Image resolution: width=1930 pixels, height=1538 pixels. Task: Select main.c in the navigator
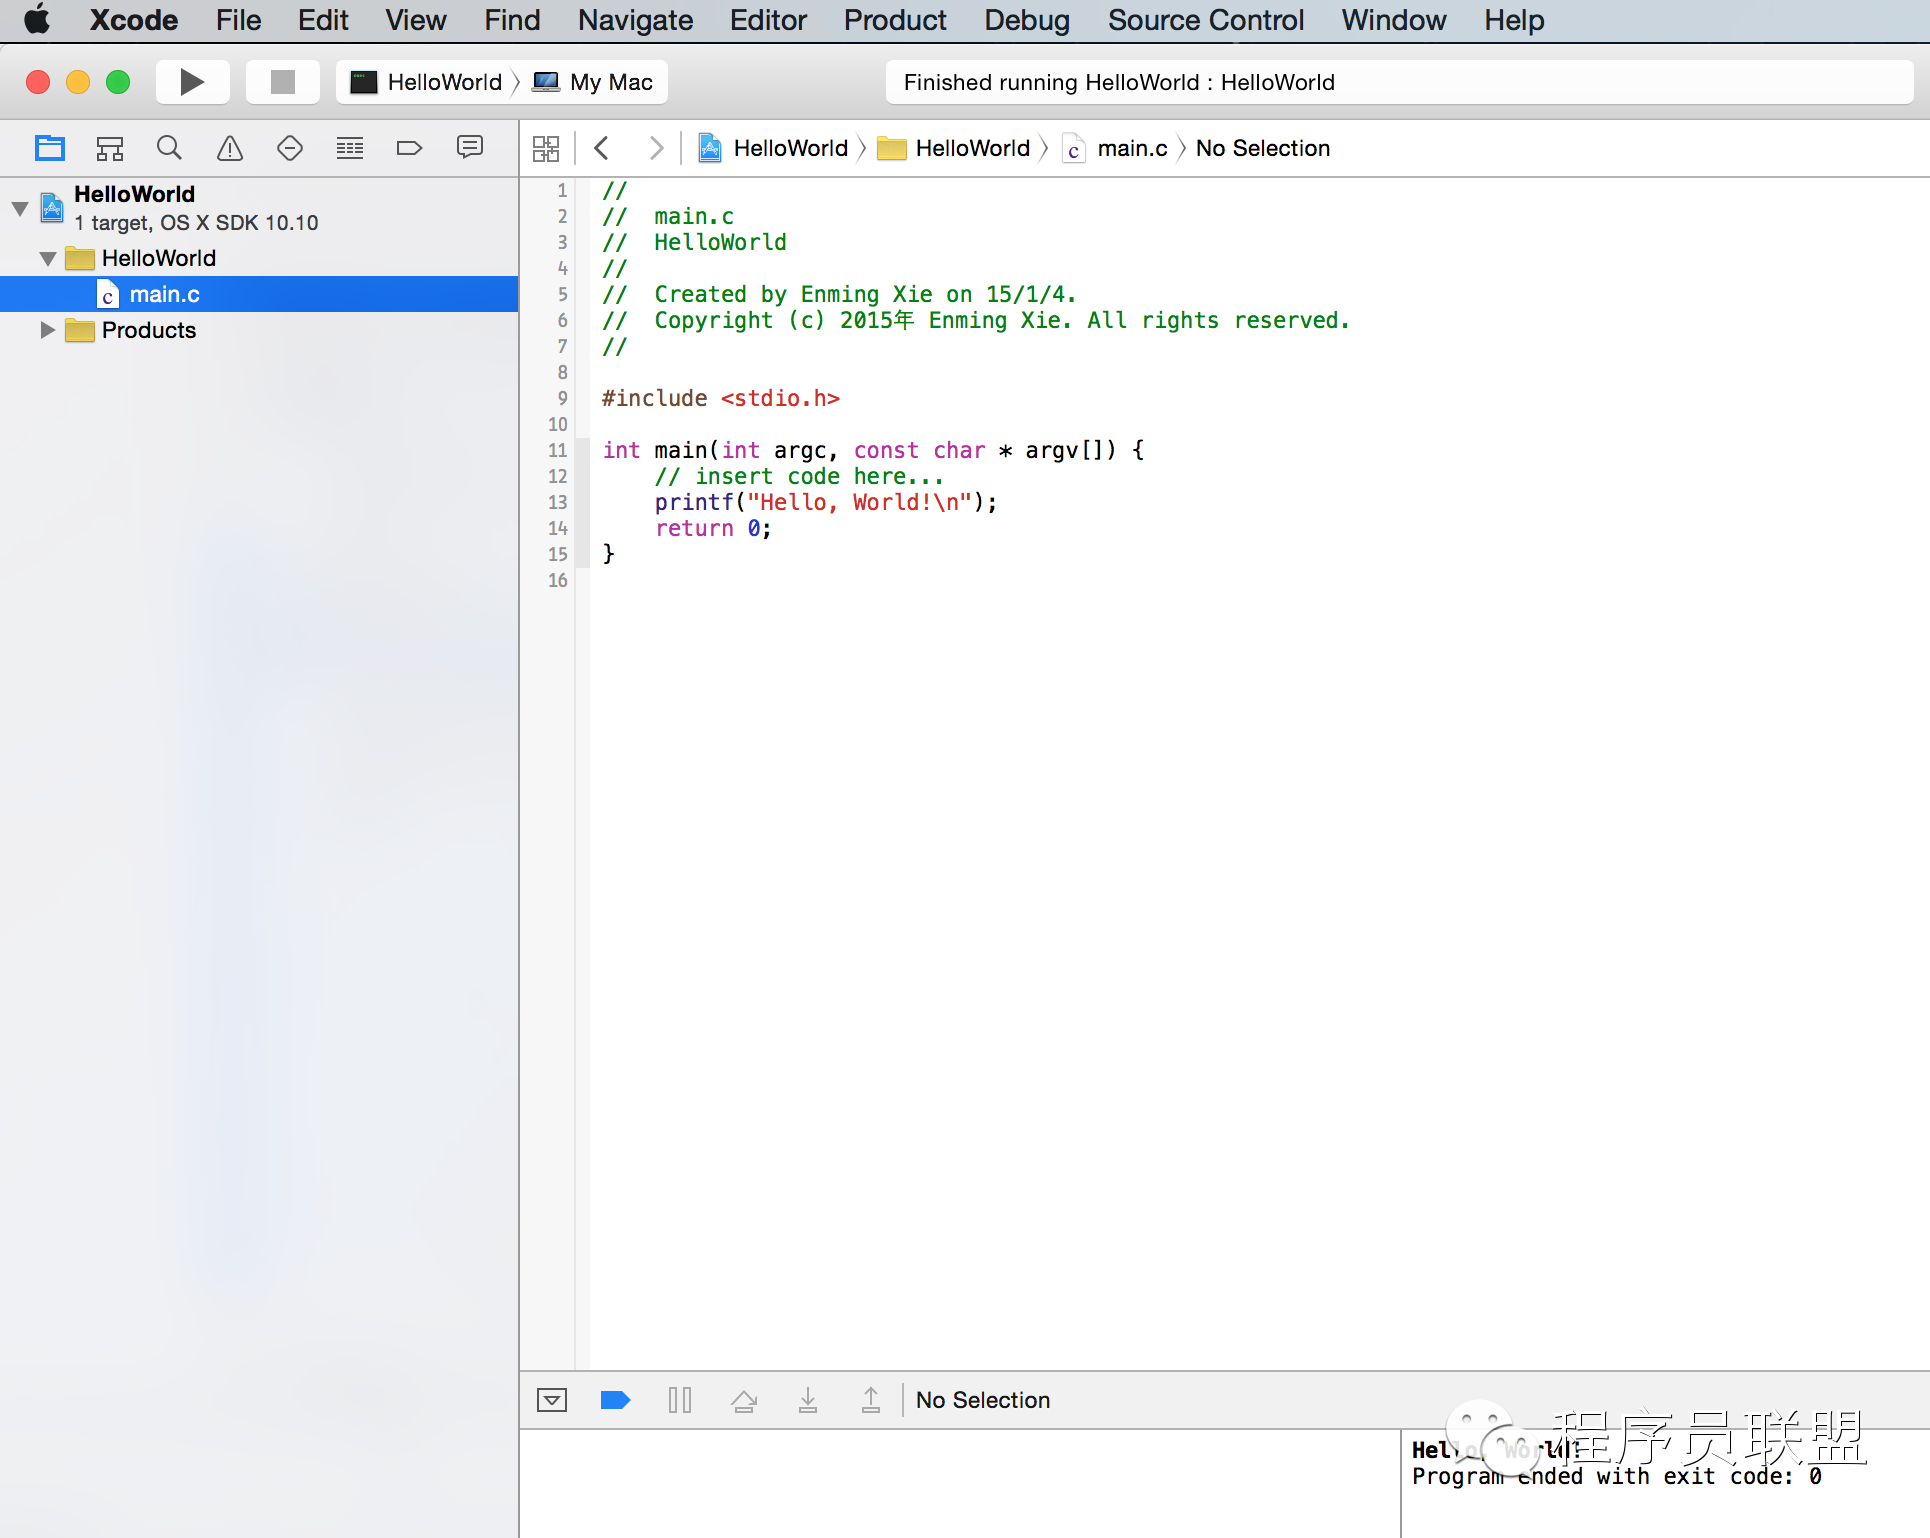pos(259,294)
